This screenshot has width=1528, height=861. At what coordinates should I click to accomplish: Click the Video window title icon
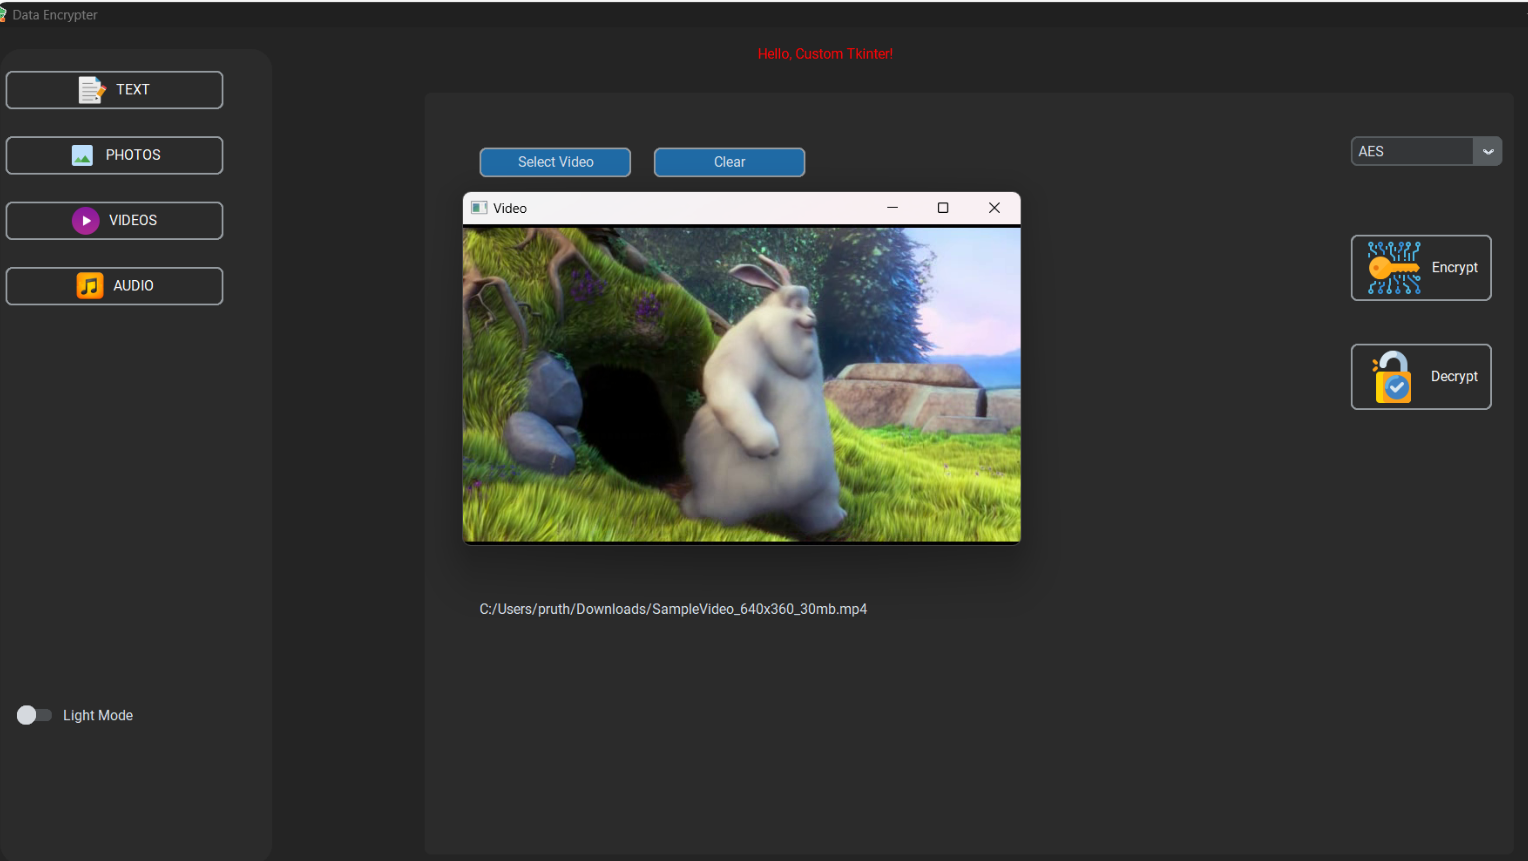click(x=479, y=208)
